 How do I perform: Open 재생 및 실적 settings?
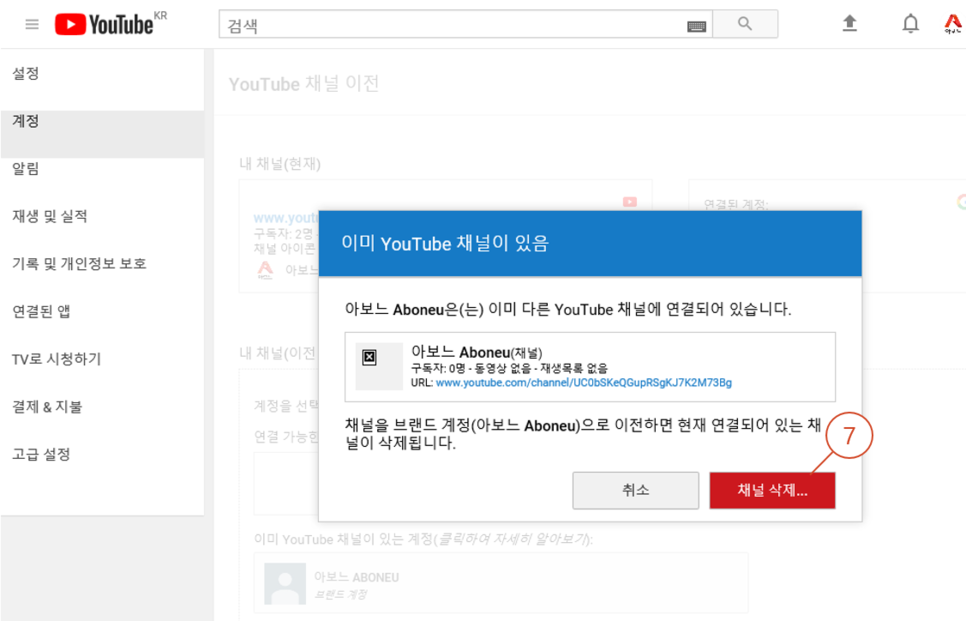coord(50,216)
